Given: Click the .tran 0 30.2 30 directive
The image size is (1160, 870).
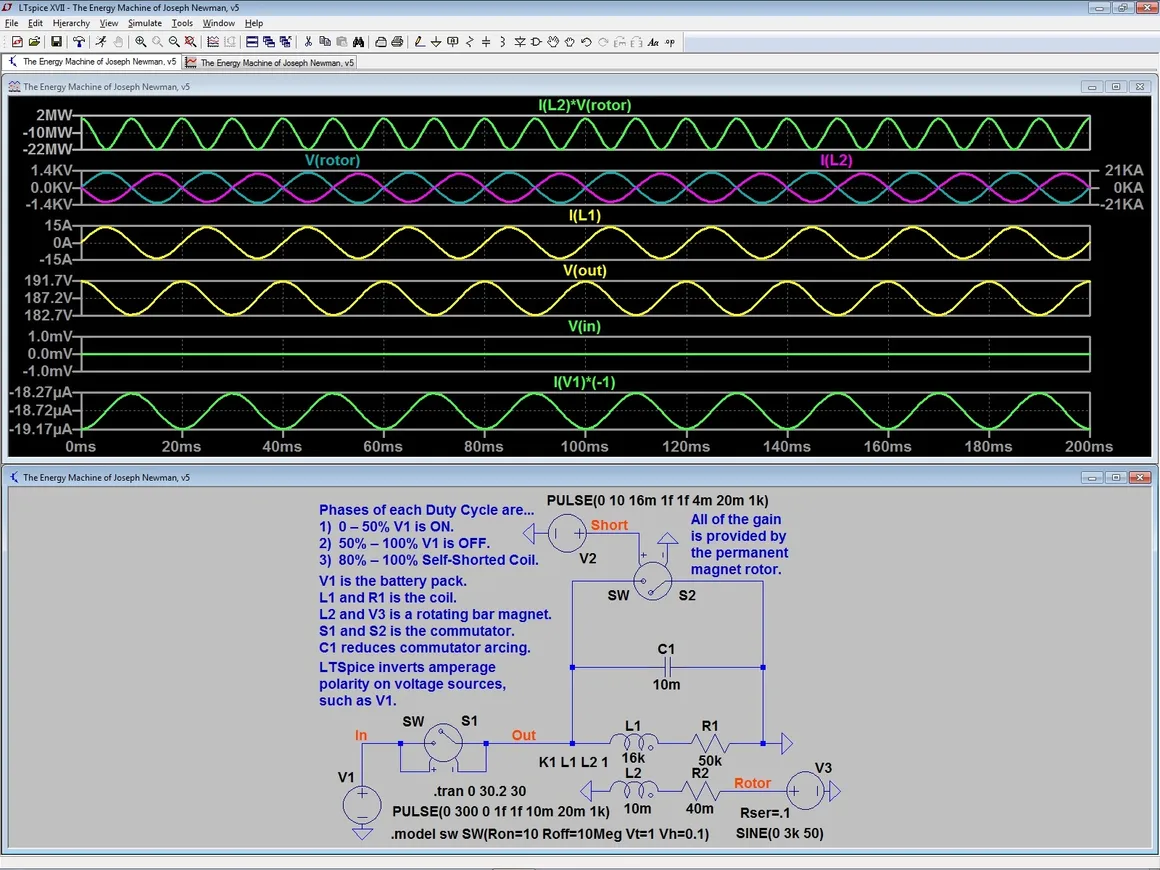Looking at the screenshot, I should coord(481,791).
